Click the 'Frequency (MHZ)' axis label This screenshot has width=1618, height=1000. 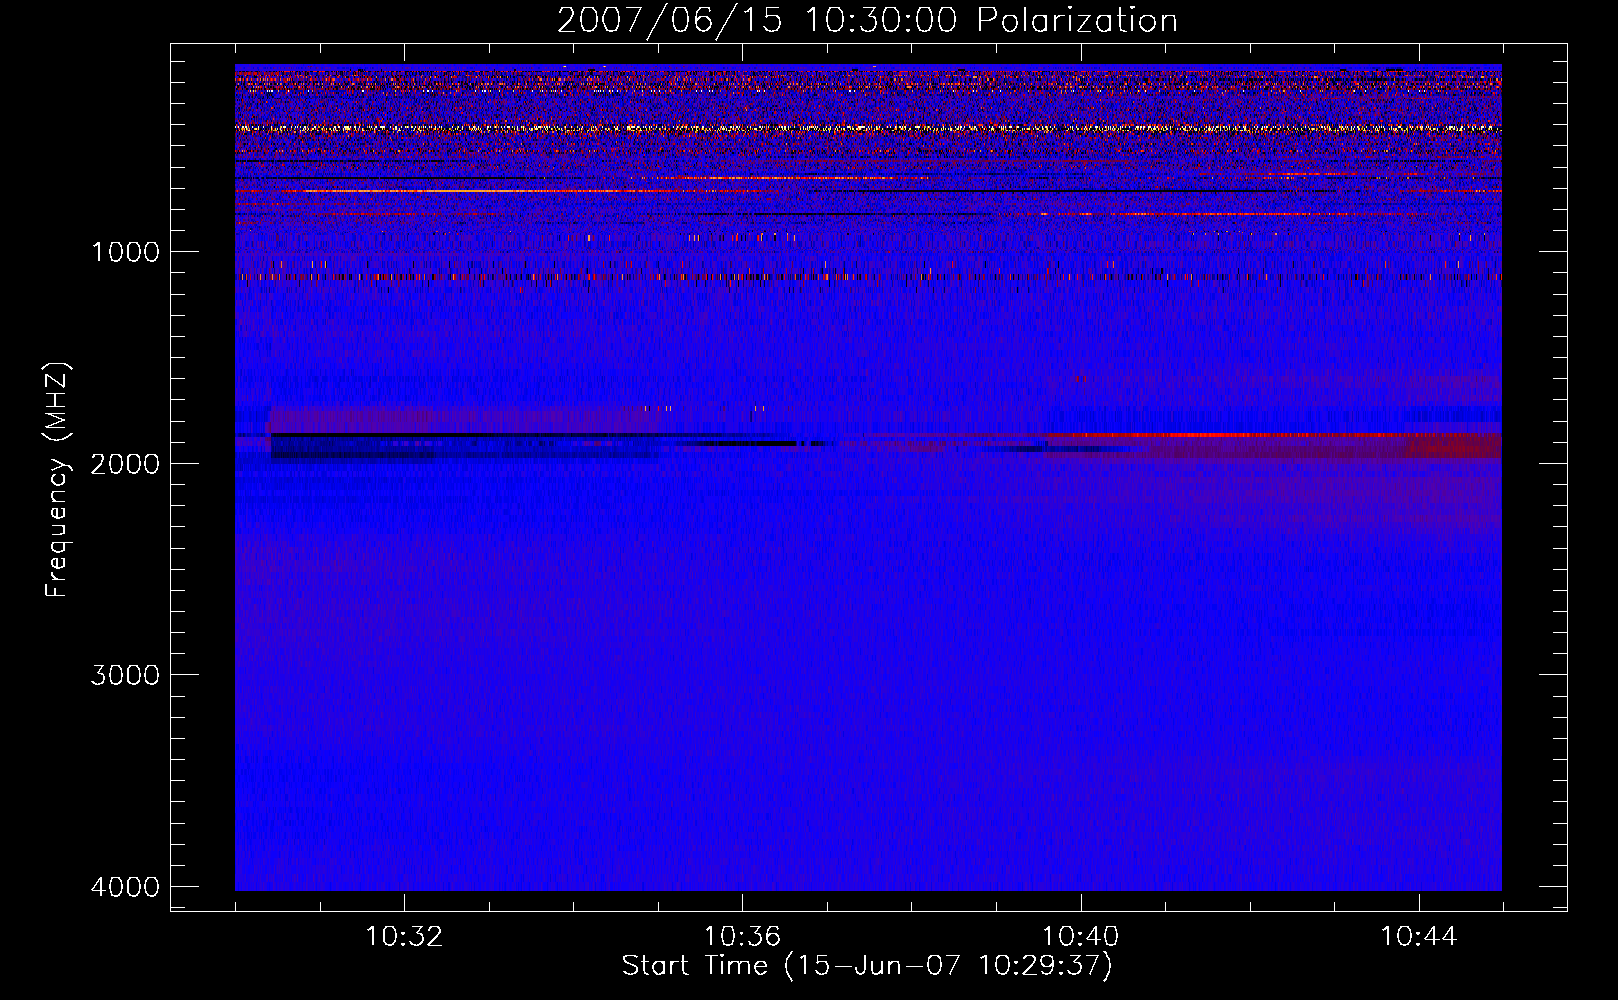pos(58,480)
